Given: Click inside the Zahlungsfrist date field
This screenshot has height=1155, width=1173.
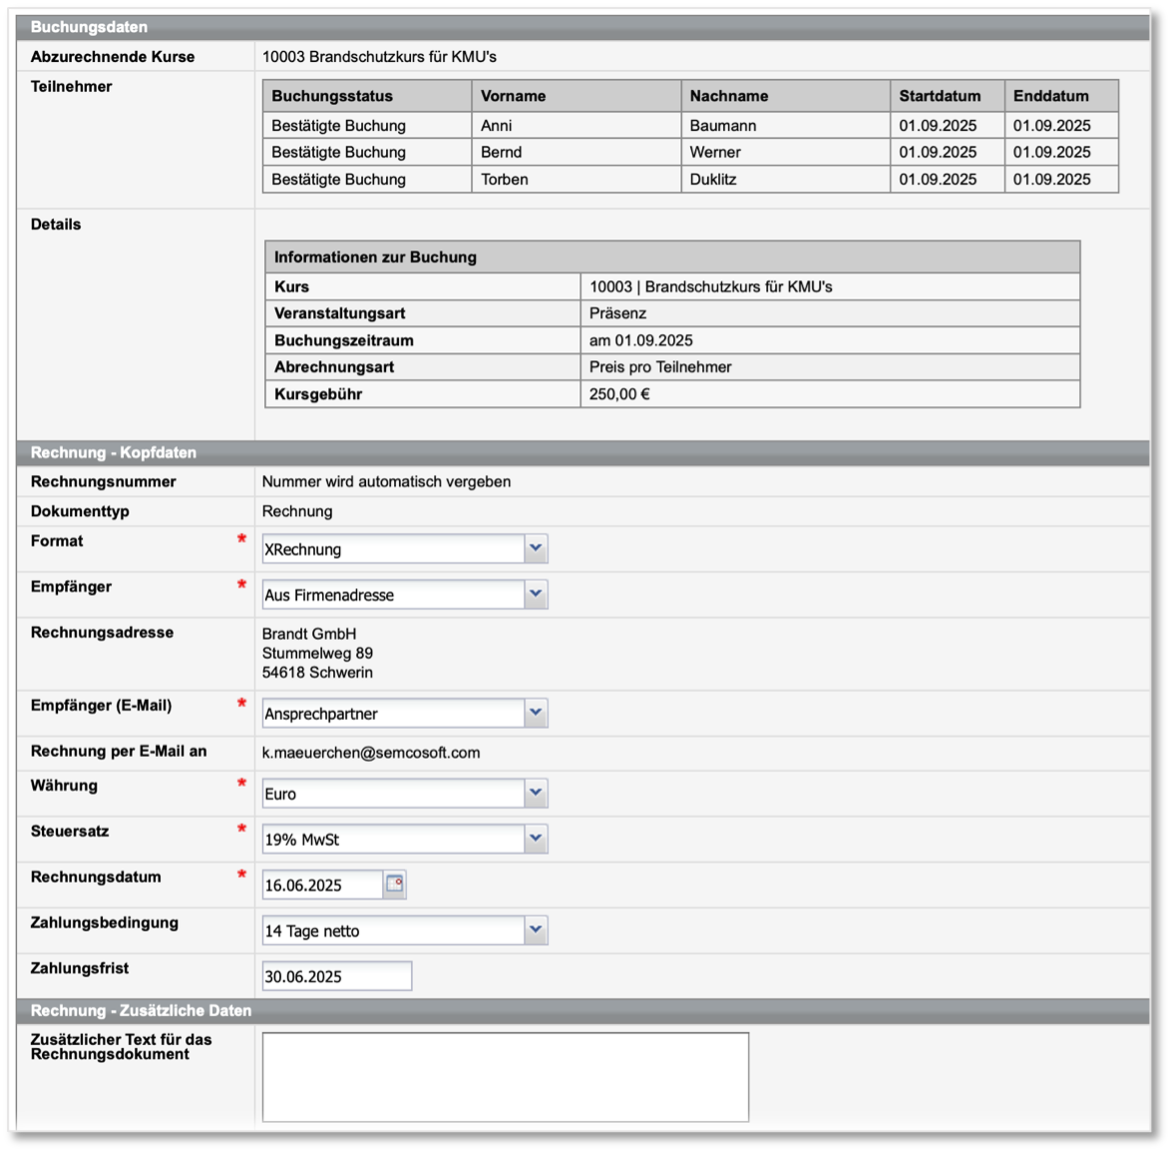Looking at the screenshot, I should (x=335, y=974).
